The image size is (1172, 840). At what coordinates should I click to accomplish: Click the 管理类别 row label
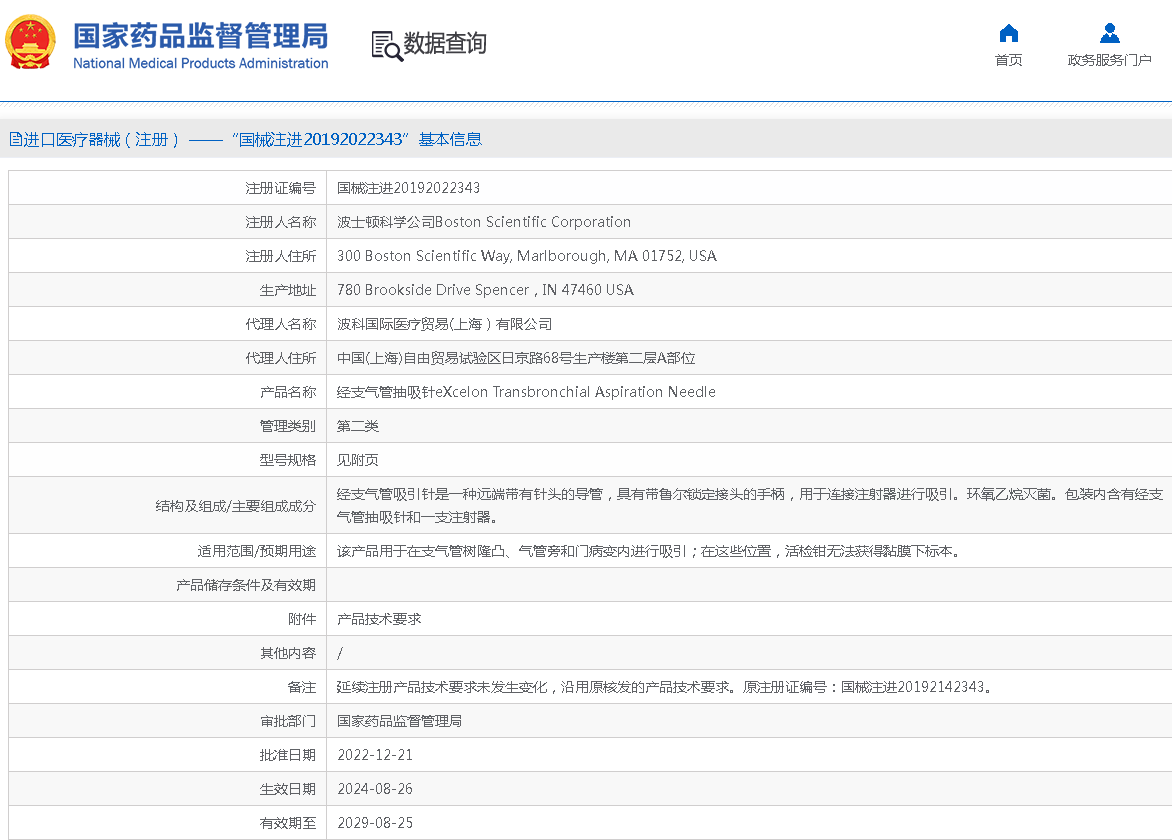pyautogui.click(x=288, y=426)
